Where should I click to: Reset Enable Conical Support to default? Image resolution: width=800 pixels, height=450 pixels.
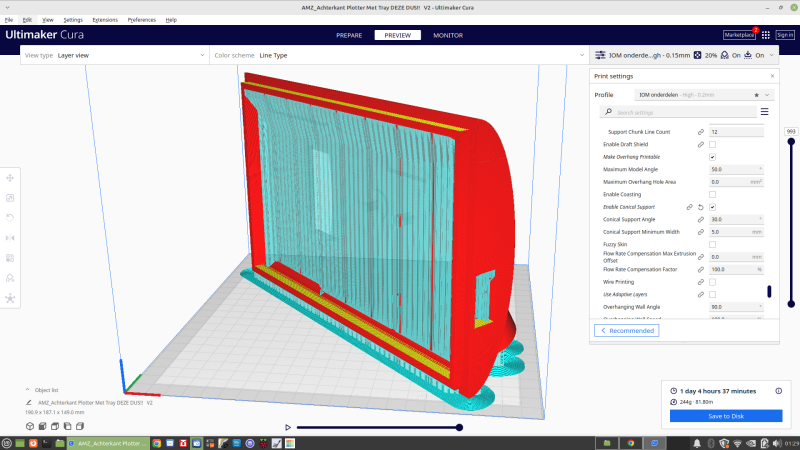[x=701, y=207]
